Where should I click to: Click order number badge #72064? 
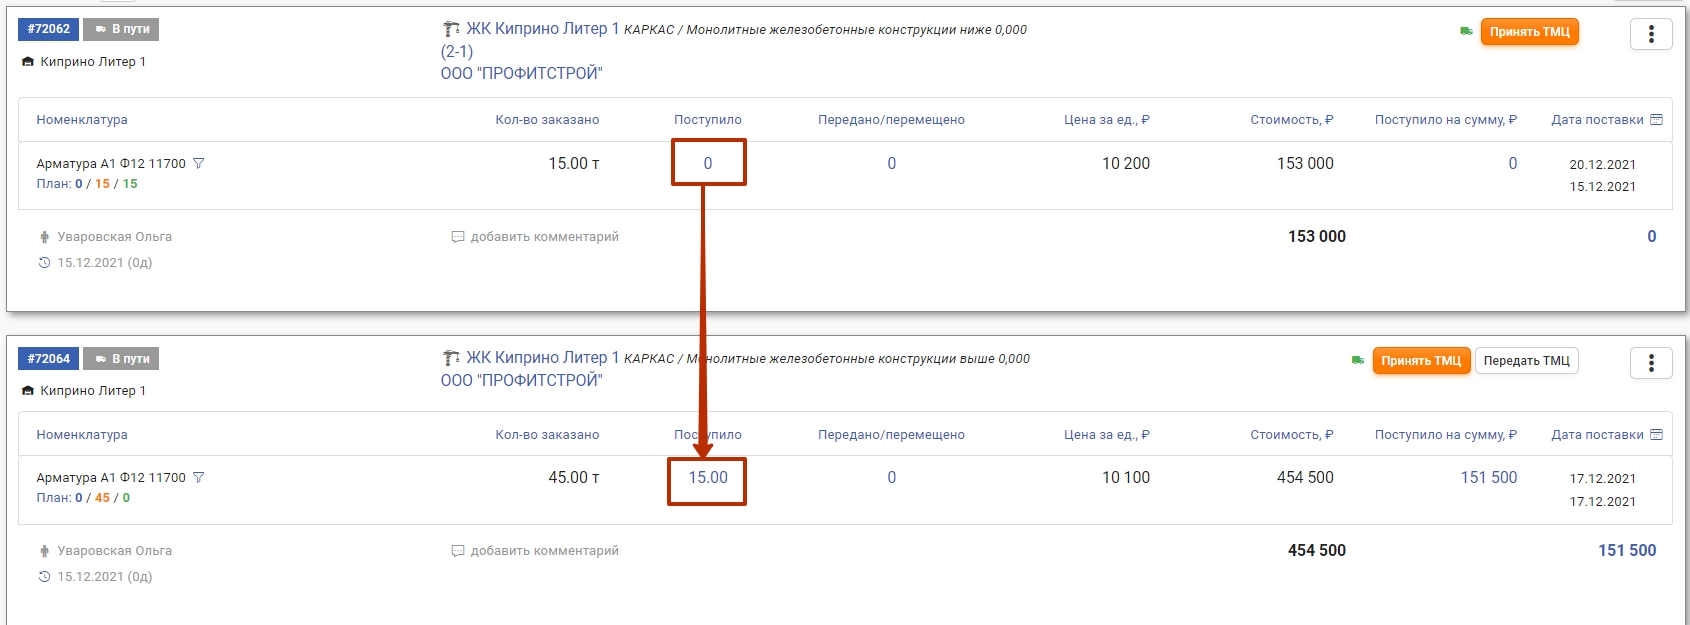49,359
